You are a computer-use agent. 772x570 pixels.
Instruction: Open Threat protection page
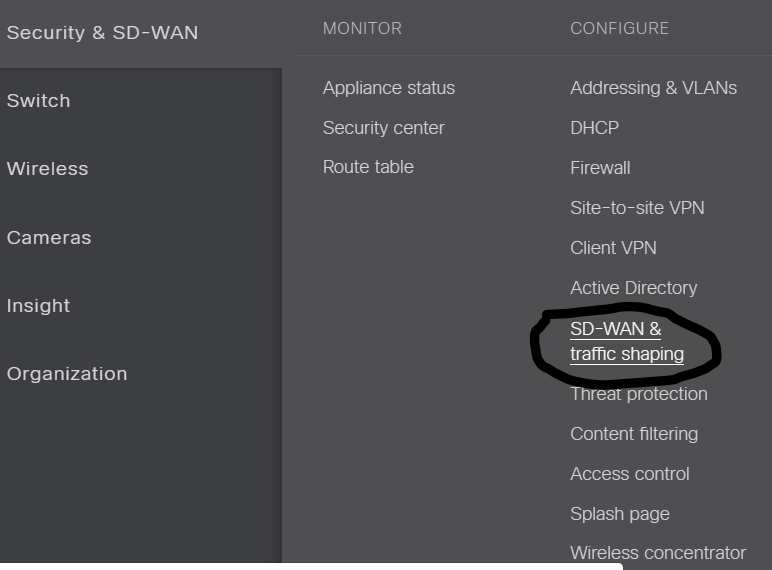tap(639, 394)
